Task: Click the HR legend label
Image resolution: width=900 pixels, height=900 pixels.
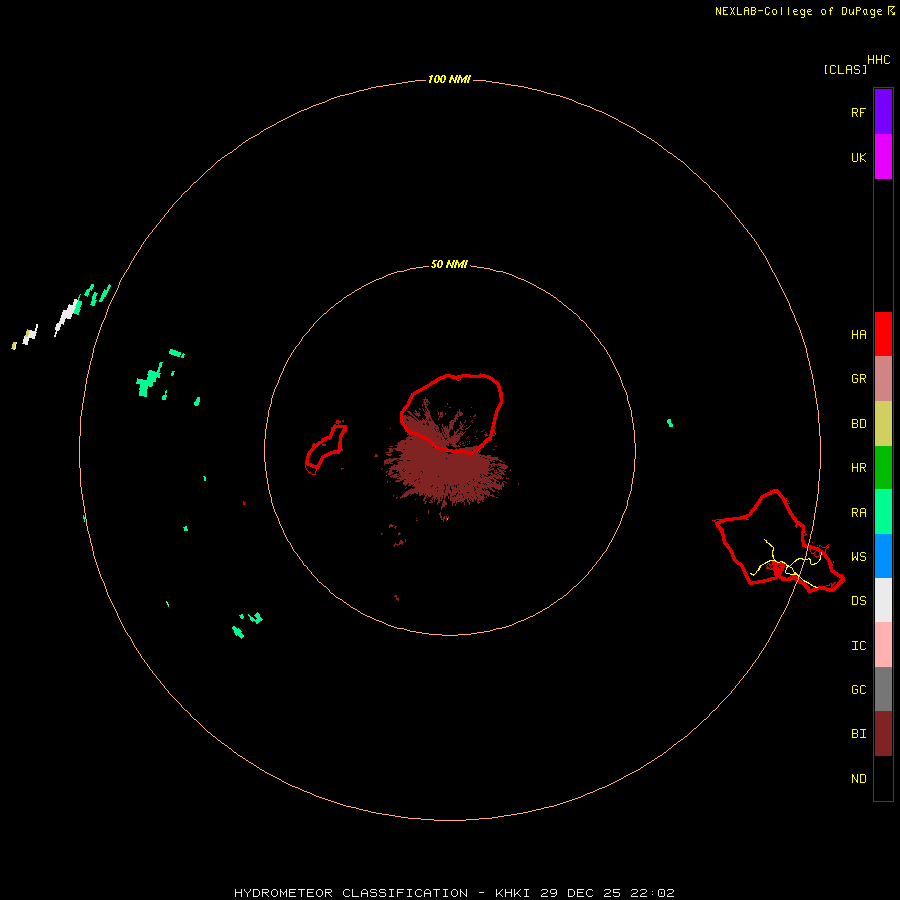Action: point(858,468)
